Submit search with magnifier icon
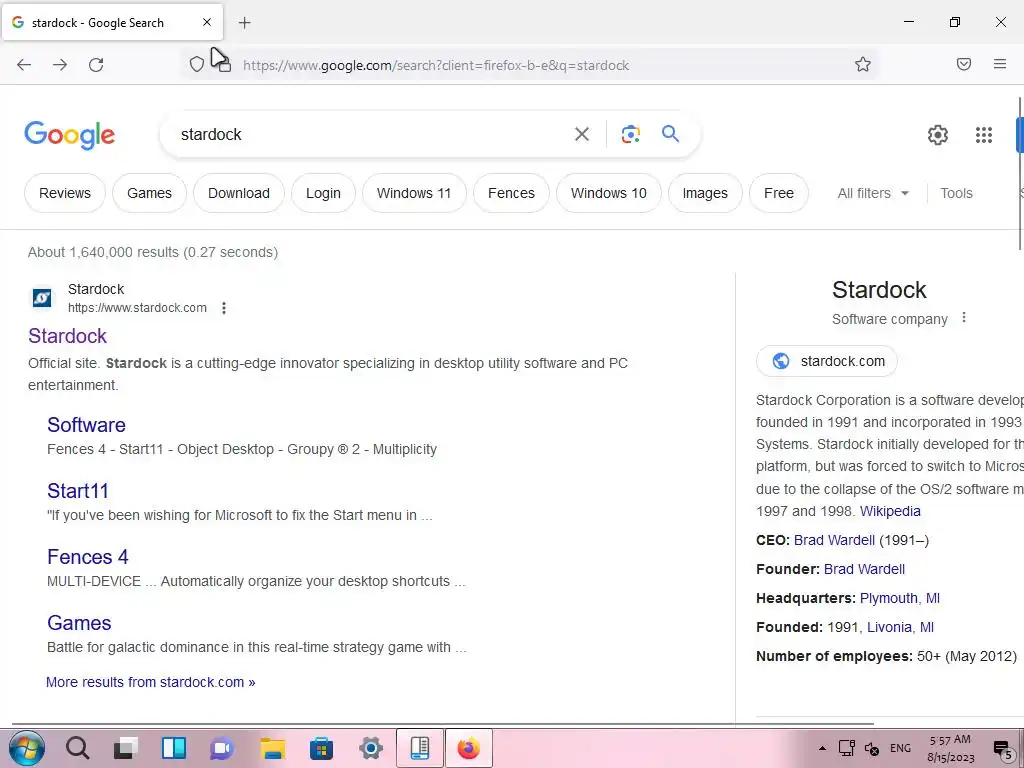The height and width of the screenshot is (768, 1024). click(671, 134)
